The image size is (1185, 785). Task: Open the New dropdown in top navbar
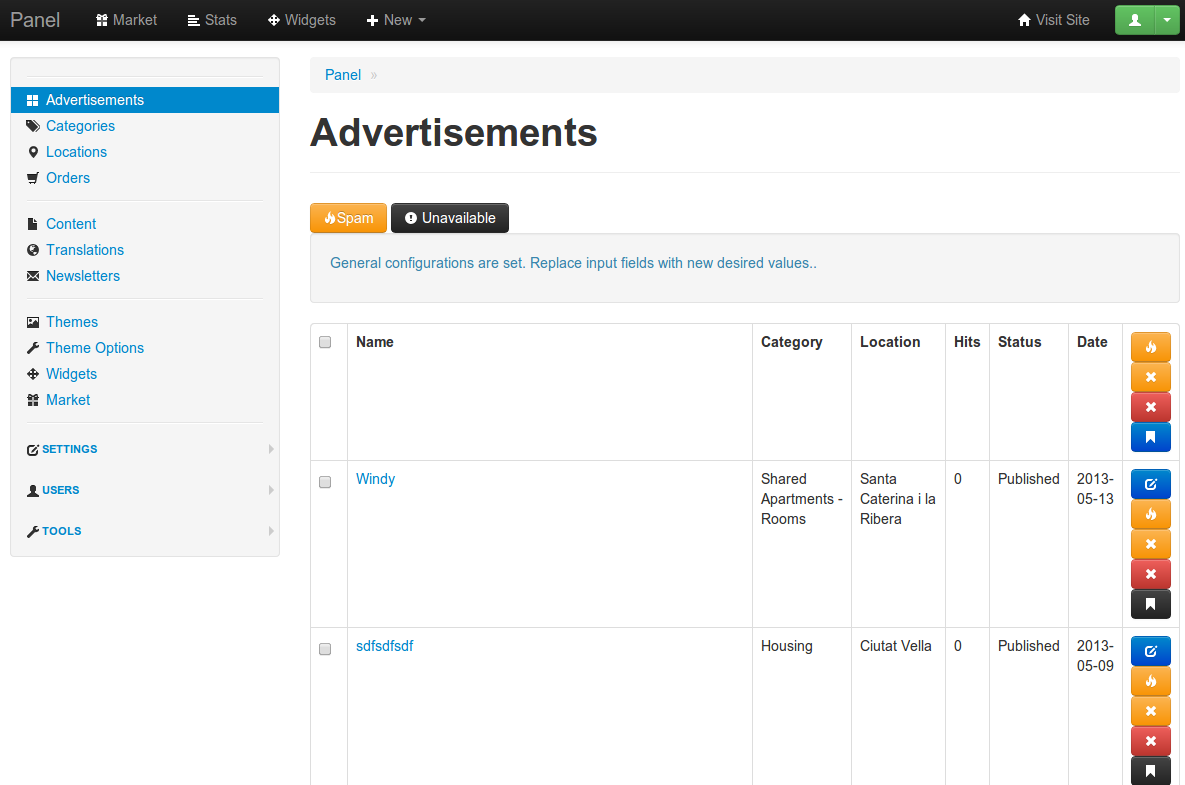tap(396, 20)
